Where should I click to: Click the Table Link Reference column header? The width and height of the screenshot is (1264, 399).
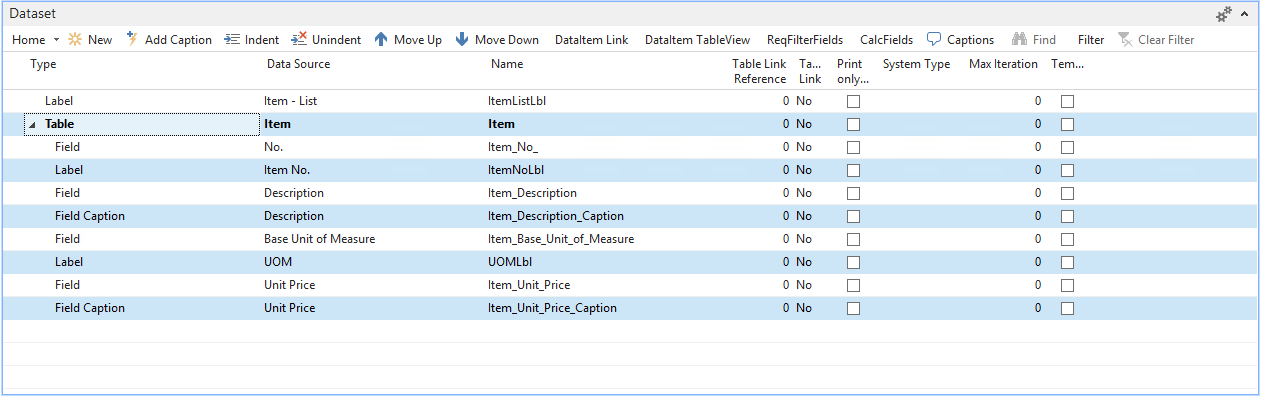[759, 71]
